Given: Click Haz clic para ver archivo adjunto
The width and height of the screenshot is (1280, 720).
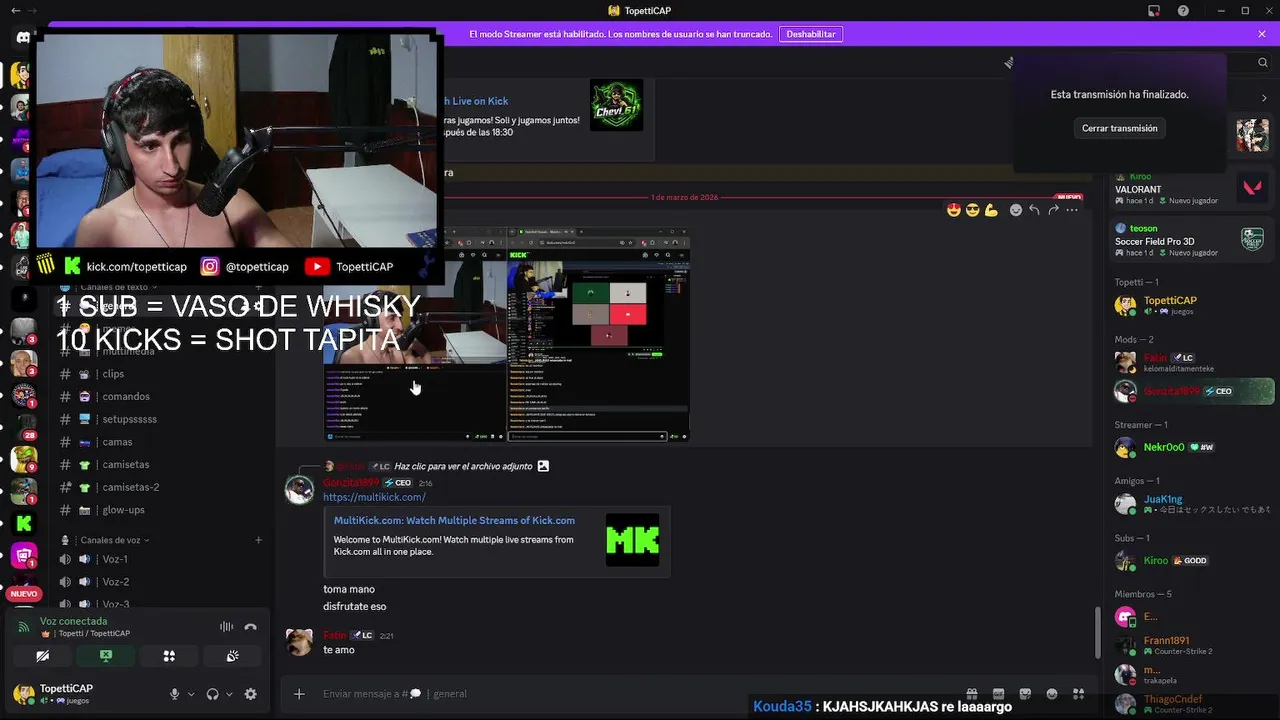Looking at the screenshot, I should (465, 466).
